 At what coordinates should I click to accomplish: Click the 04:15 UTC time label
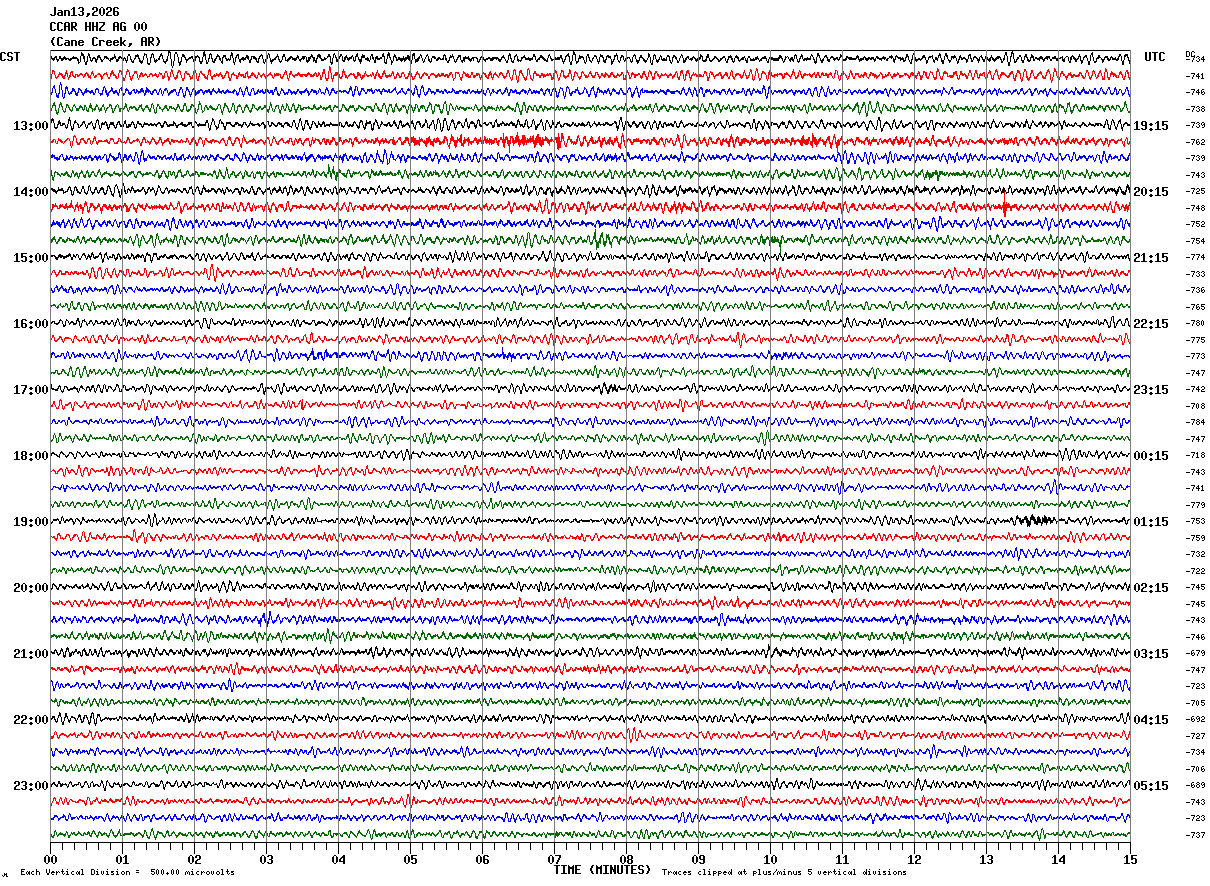(1151, 720)
